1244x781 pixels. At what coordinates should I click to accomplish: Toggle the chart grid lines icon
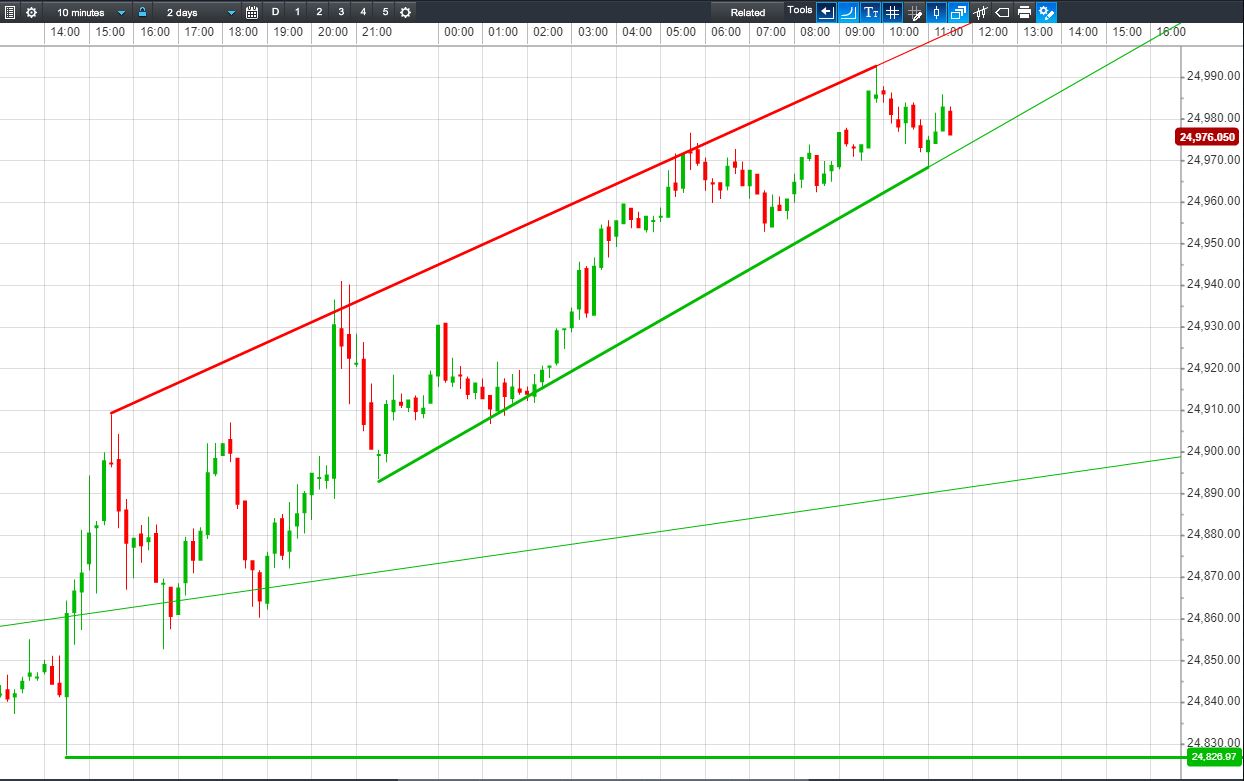pos(892,12)
